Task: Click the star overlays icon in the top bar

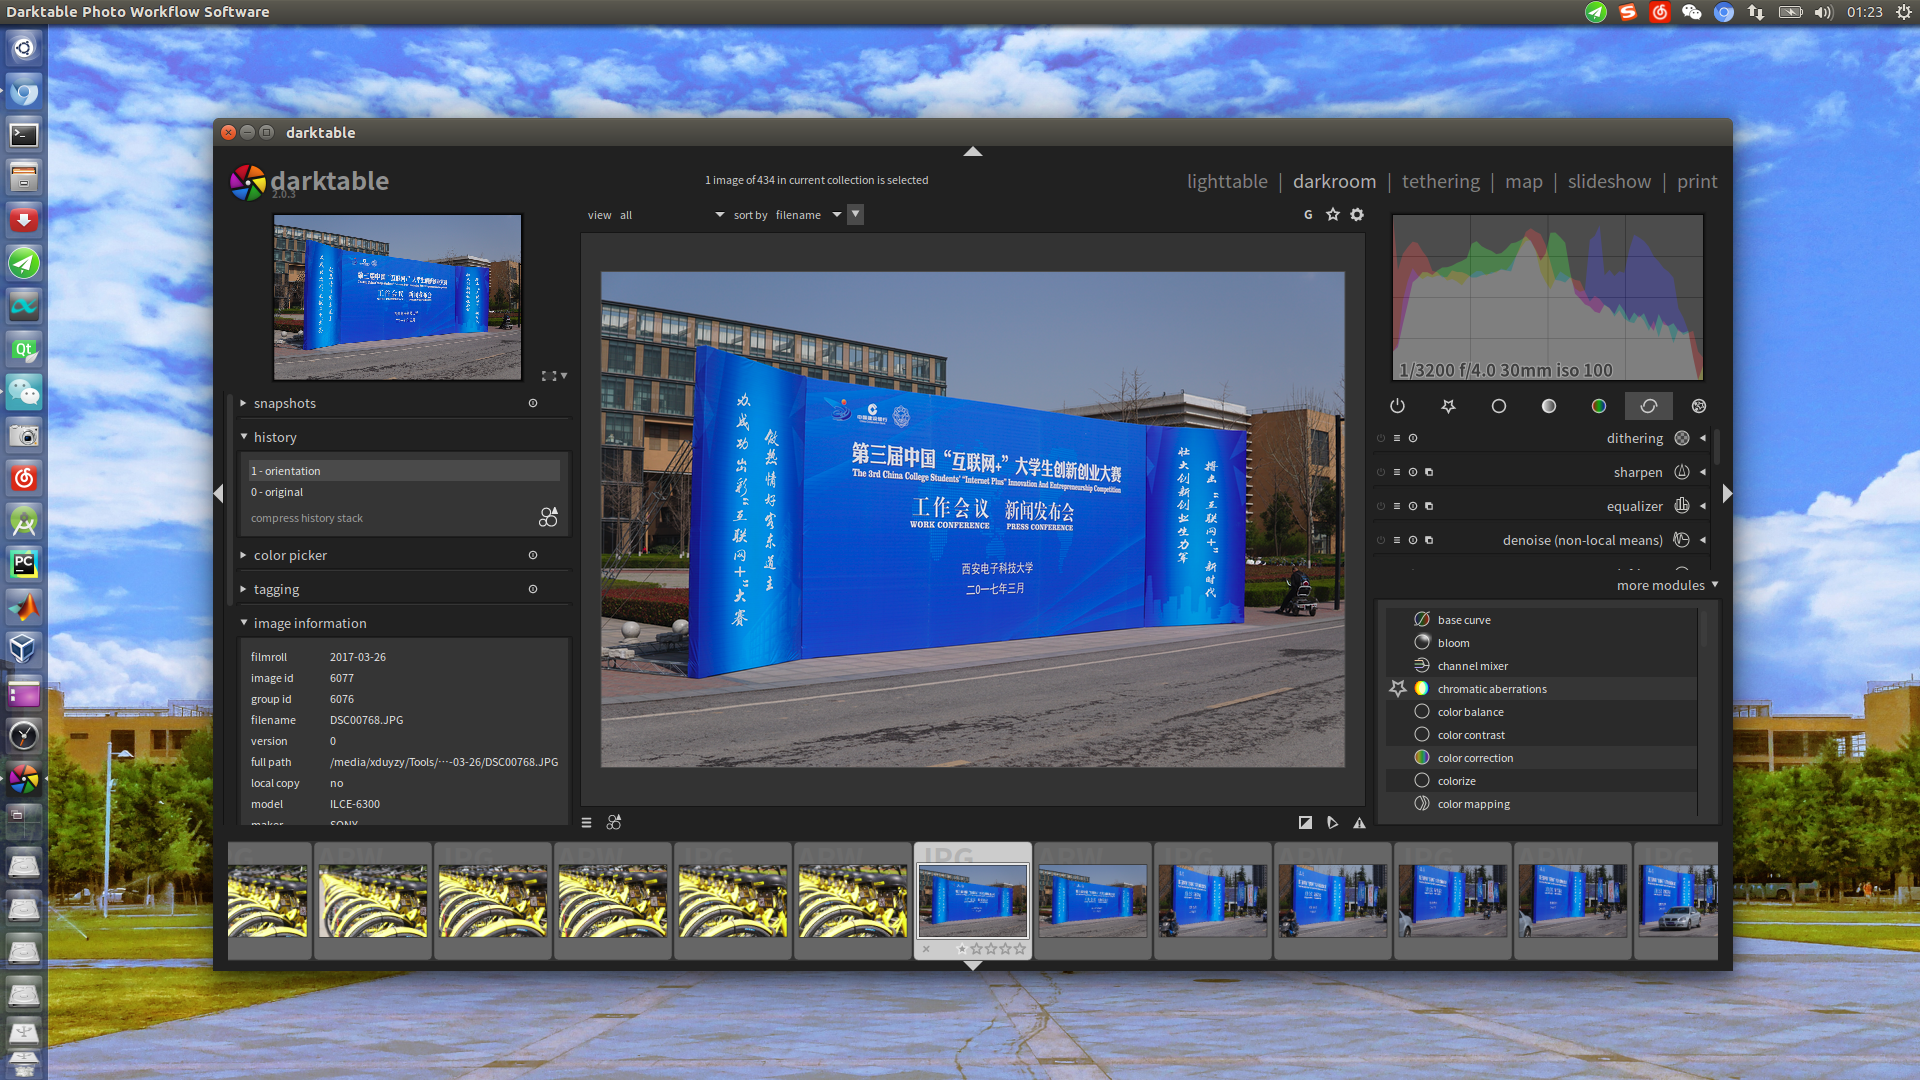Action: [x=1332, y=214]
